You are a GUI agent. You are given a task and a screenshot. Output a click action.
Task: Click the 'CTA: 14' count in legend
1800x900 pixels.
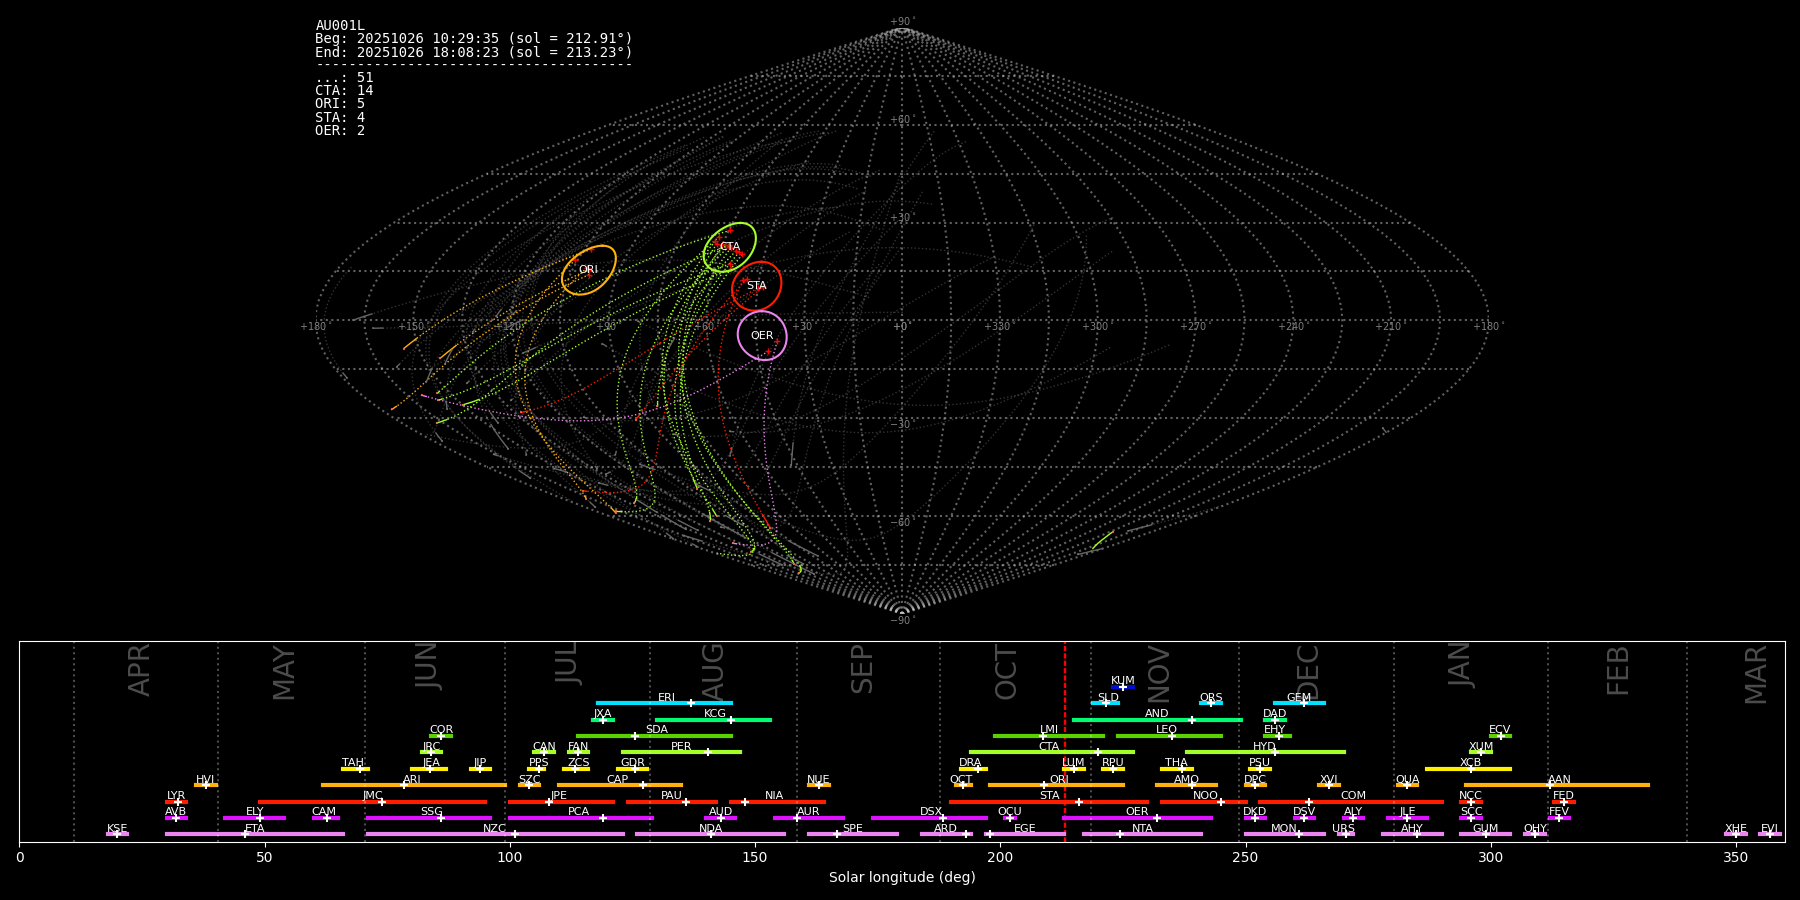pyautogui.click(x=344, y=91)
